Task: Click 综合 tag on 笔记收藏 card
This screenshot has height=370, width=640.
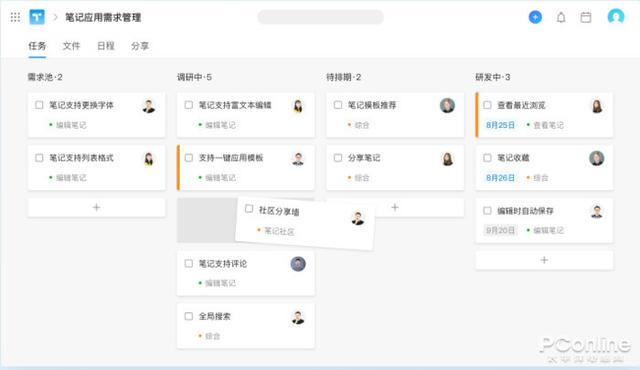Action: (537, 177)
